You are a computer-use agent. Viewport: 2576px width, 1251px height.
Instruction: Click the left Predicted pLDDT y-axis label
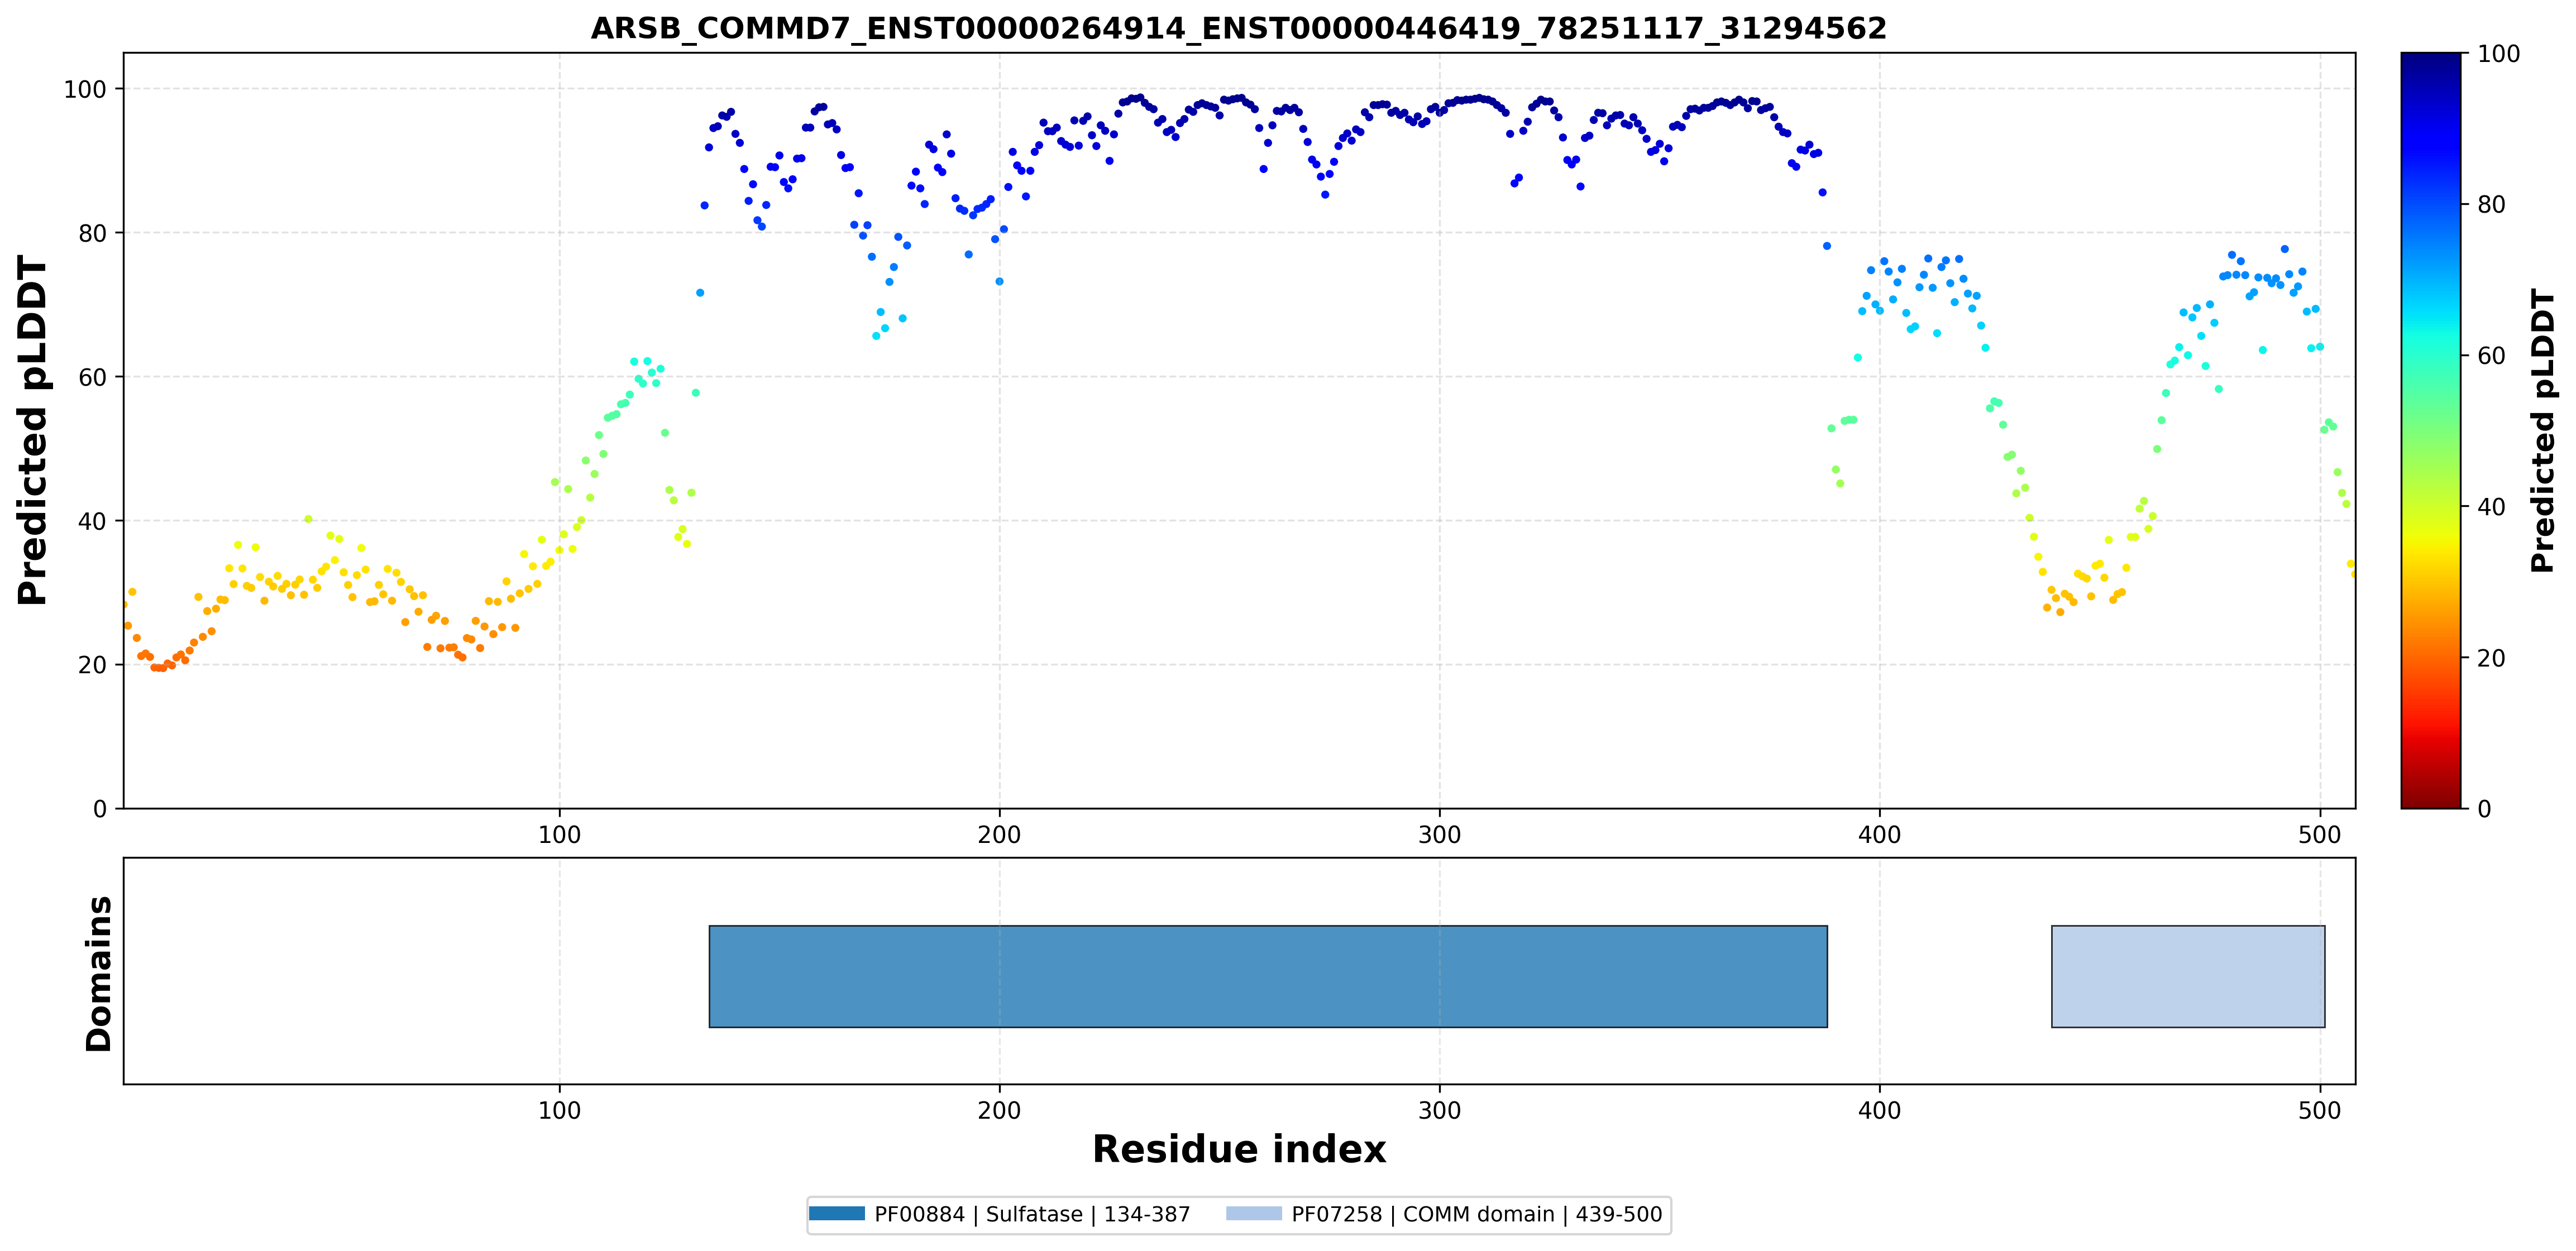point(32,430)
